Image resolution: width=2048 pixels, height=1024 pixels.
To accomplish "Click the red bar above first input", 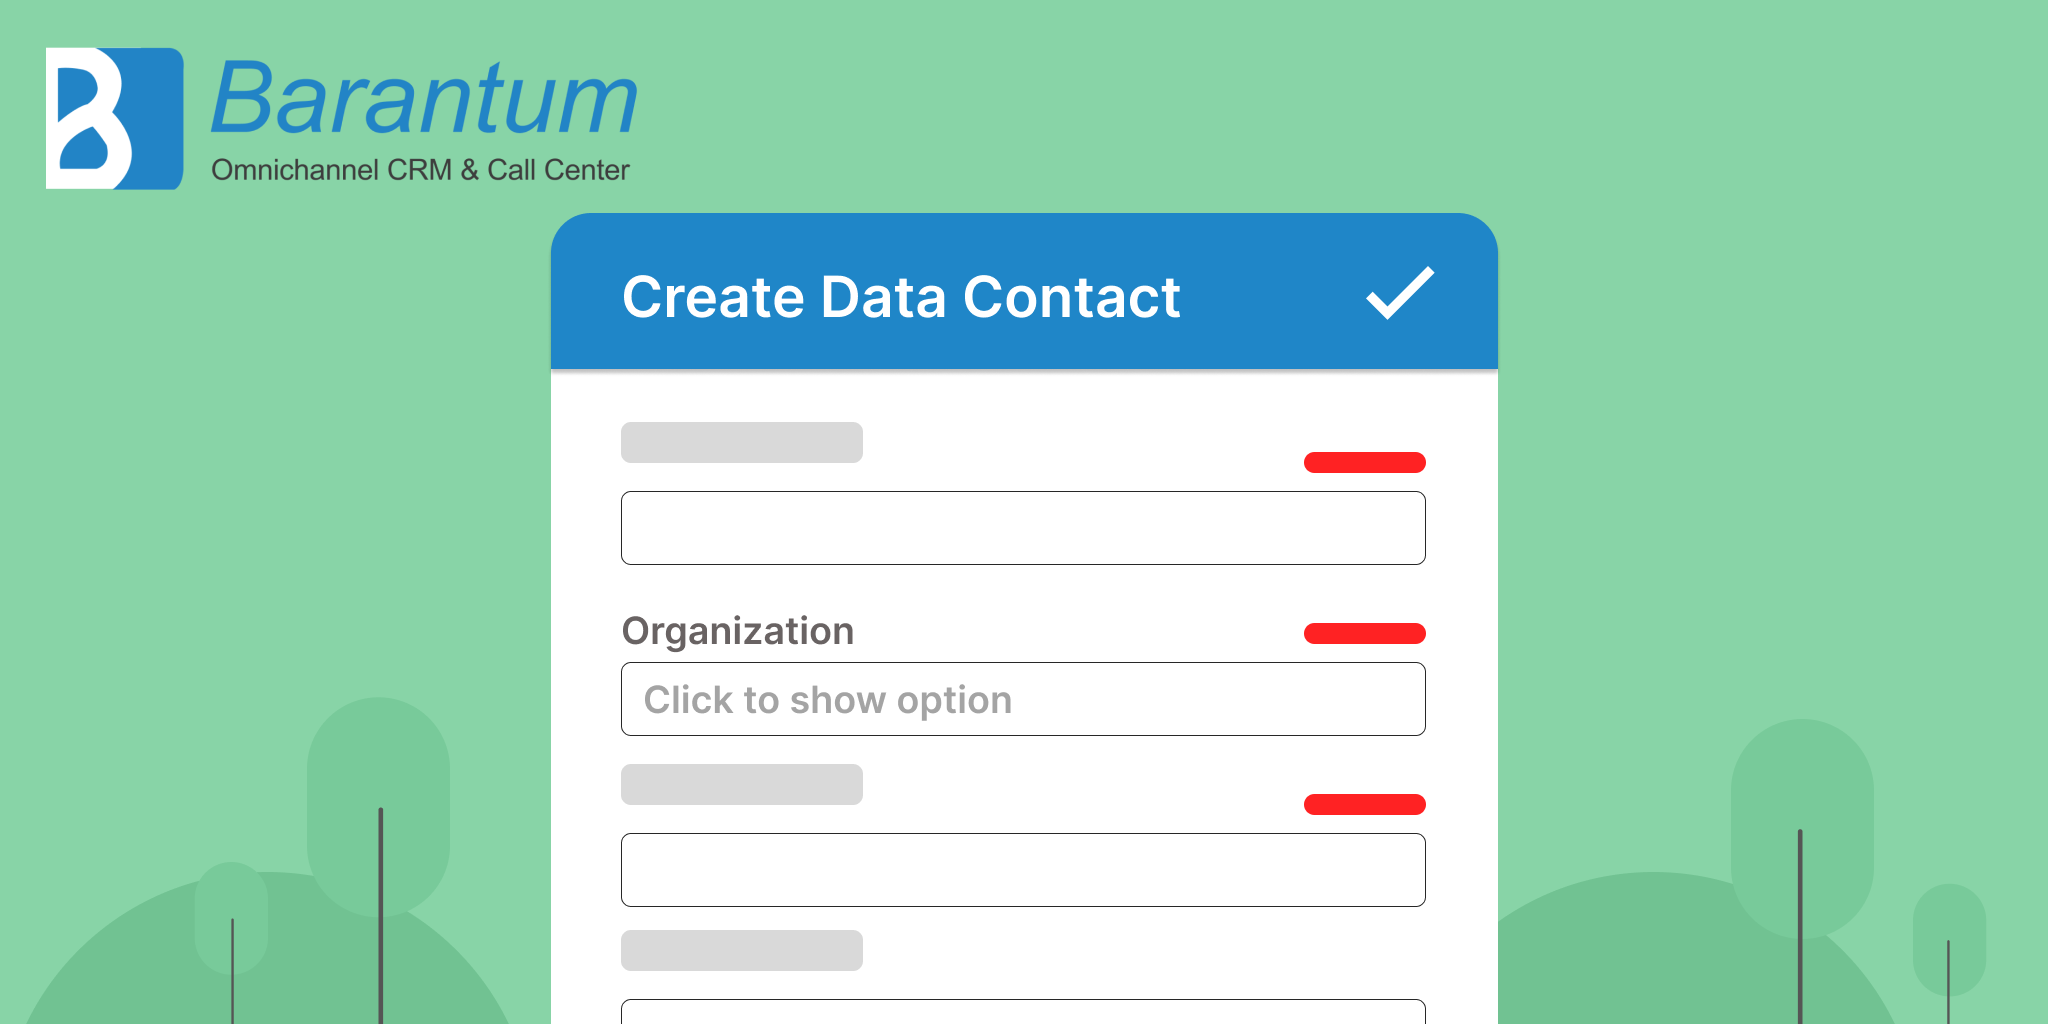I will pyautogui.click(x=1365, y=462).
